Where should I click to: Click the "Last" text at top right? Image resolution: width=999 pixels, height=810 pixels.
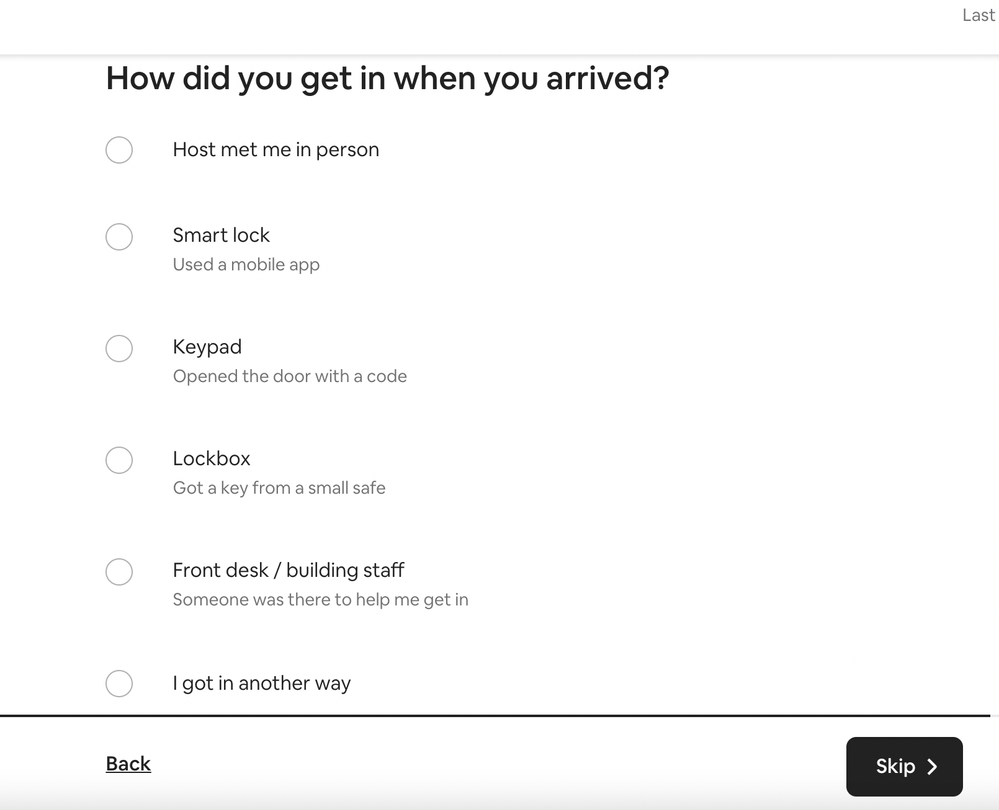point(978,15)
